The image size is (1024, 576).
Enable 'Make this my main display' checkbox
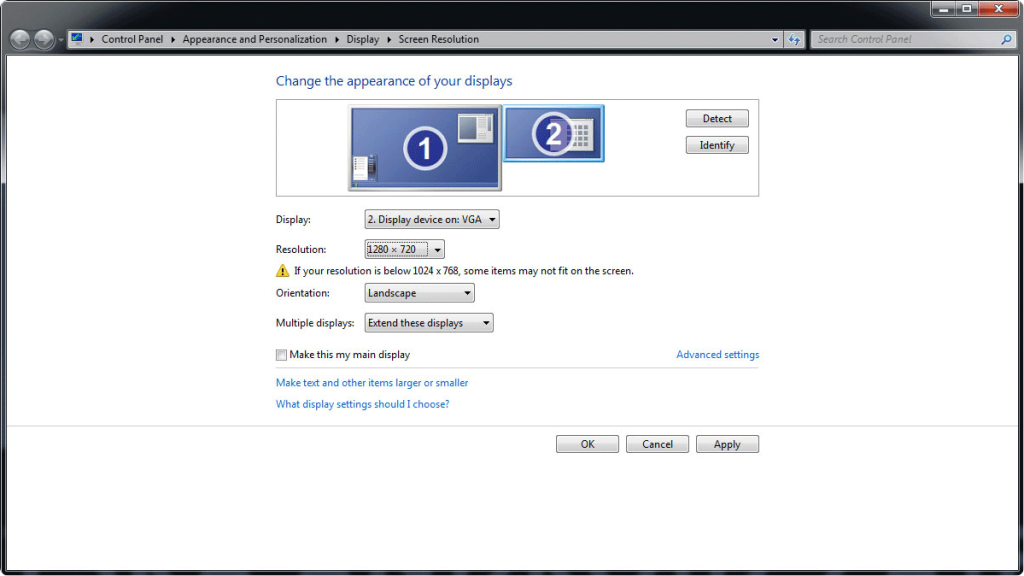[281, 355]
